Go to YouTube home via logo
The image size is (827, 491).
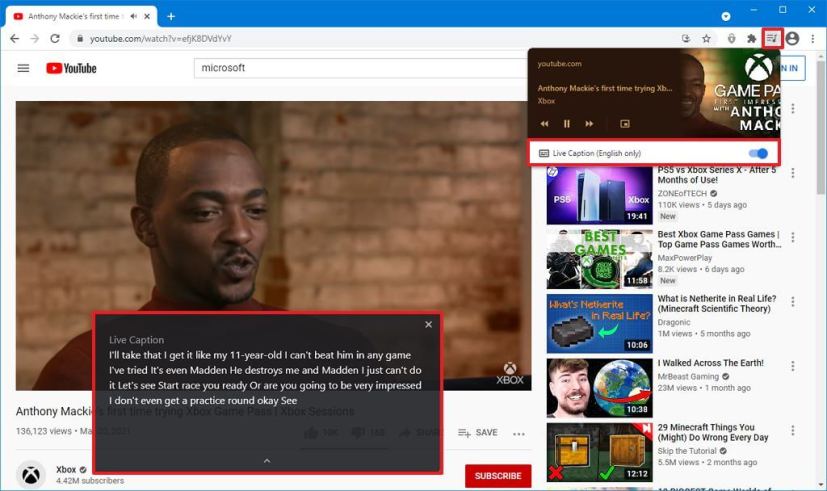[71, 68]
